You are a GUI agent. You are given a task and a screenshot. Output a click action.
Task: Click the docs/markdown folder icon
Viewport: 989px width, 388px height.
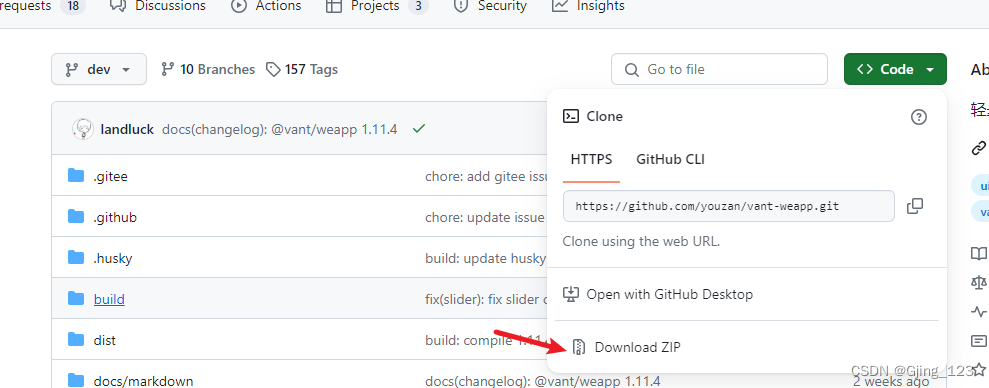[x=76, y=380]
